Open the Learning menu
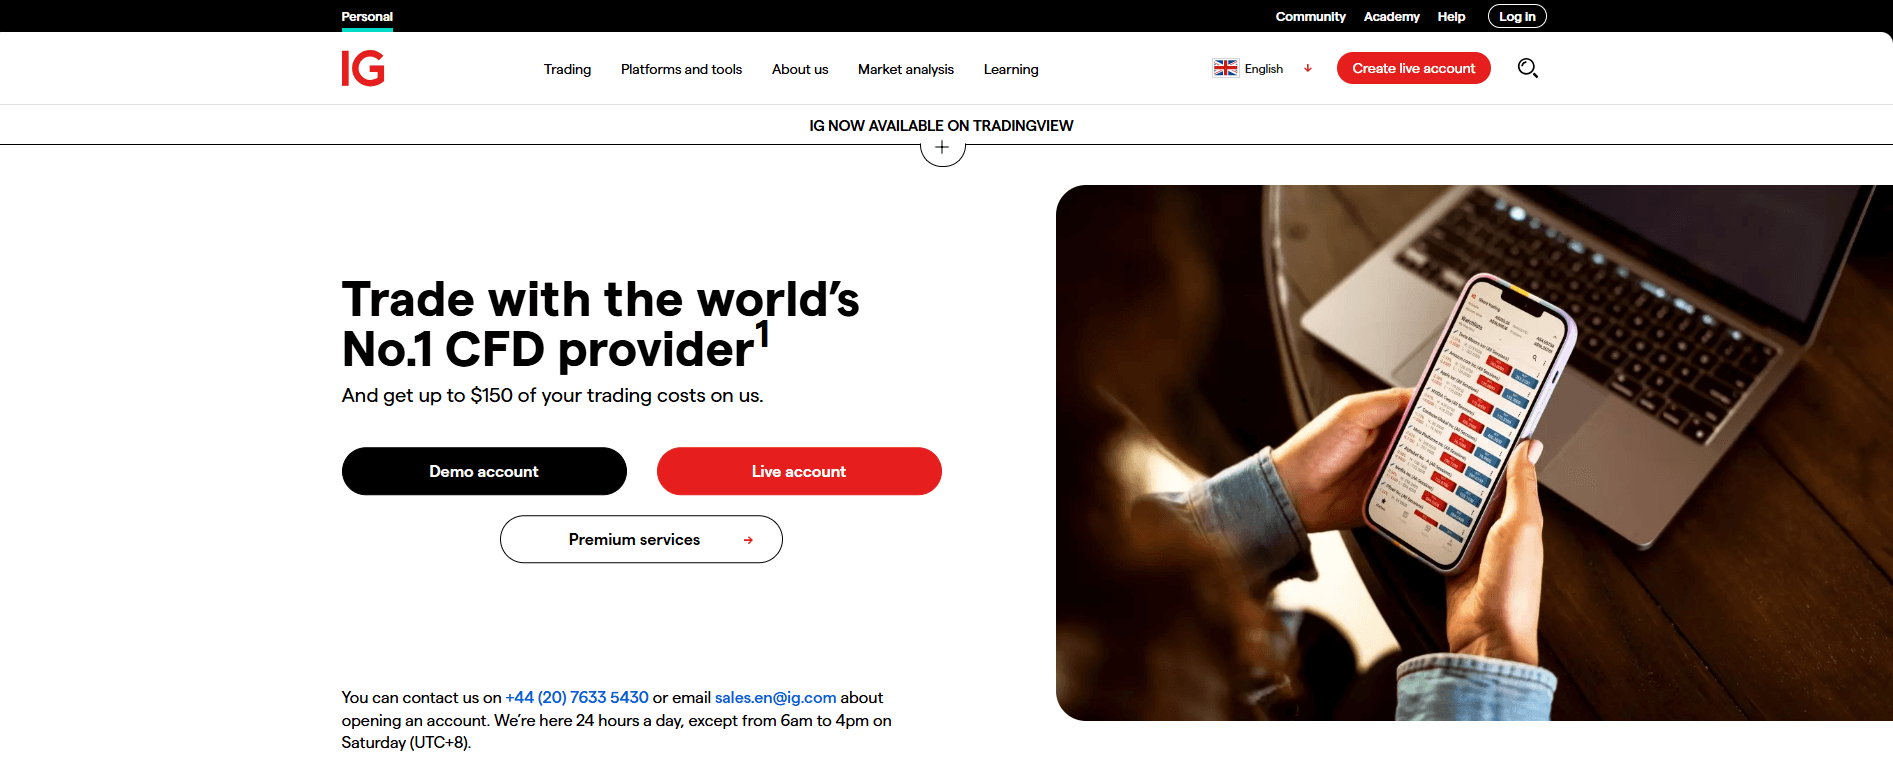This screenshot has height=776, width=1893. [1011, 69]
